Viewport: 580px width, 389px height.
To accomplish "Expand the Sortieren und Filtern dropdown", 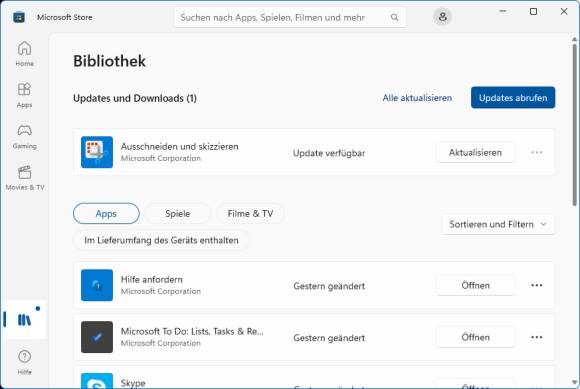I will pyautogui.click(x=498, y=224).
